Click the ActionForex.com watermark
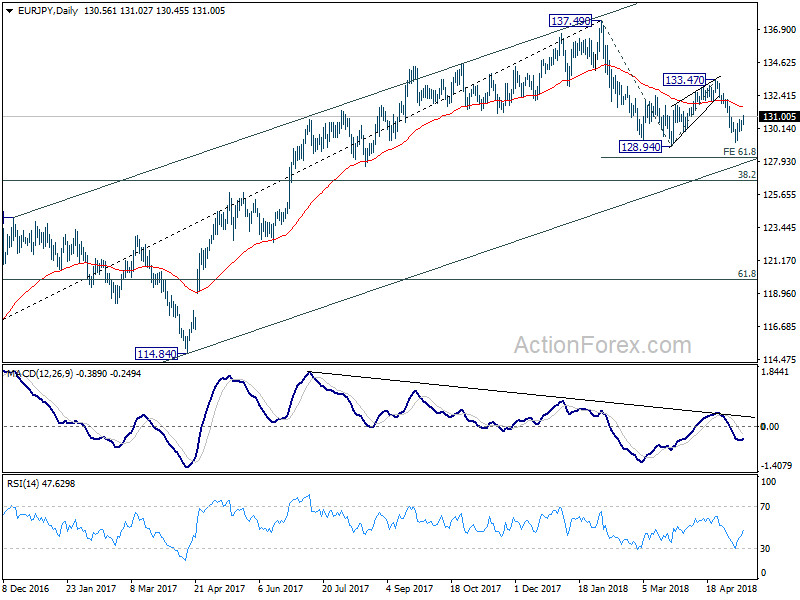This screenshot has height=600, width=800. click(x=603, y=345)
